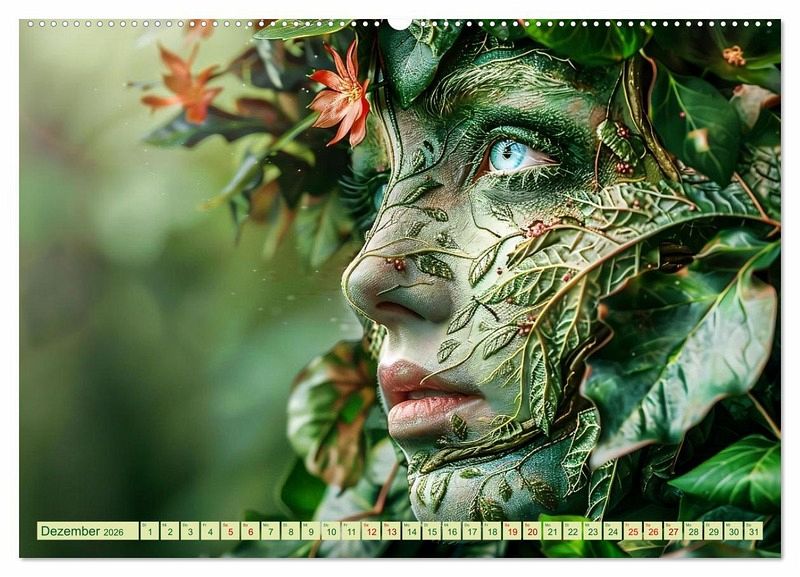Pick day 16 in the calendar strip
Viewport: 800px width, 577px height.
452,531
